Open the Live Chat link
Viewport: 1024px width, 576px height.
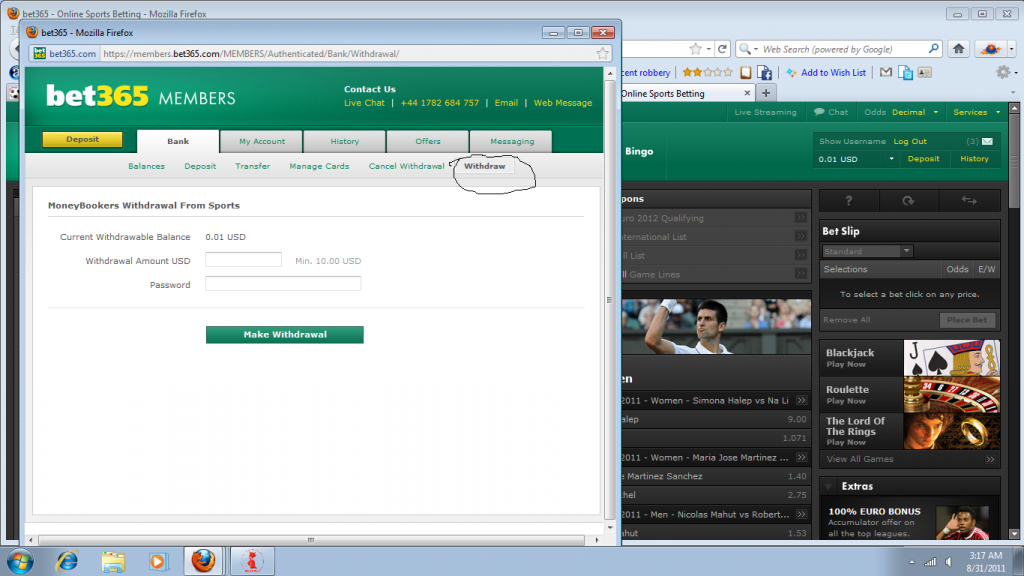[364, 103]
